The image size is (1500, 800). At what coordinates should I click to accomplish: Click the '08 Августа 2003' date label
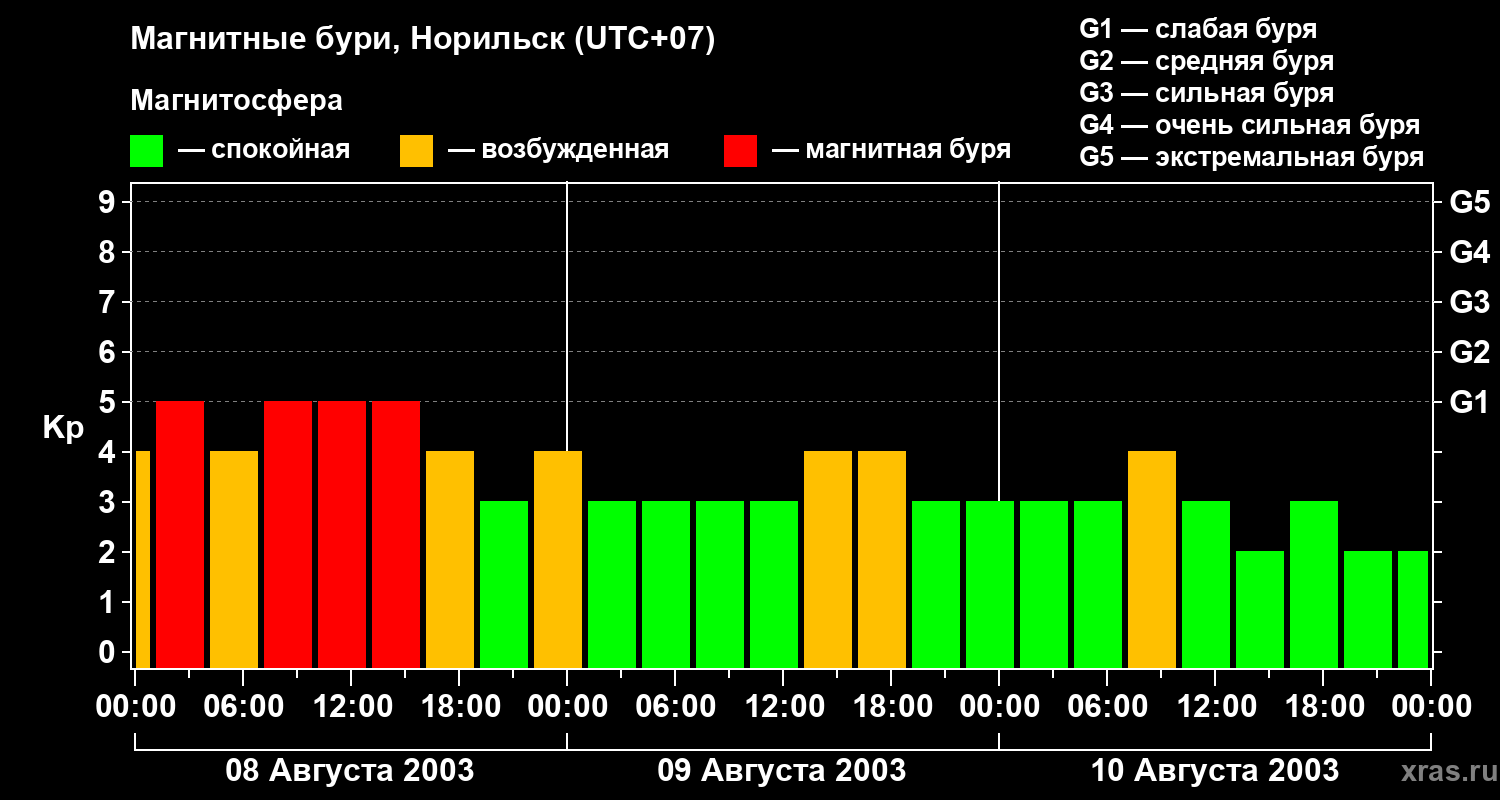pos(350,771)
